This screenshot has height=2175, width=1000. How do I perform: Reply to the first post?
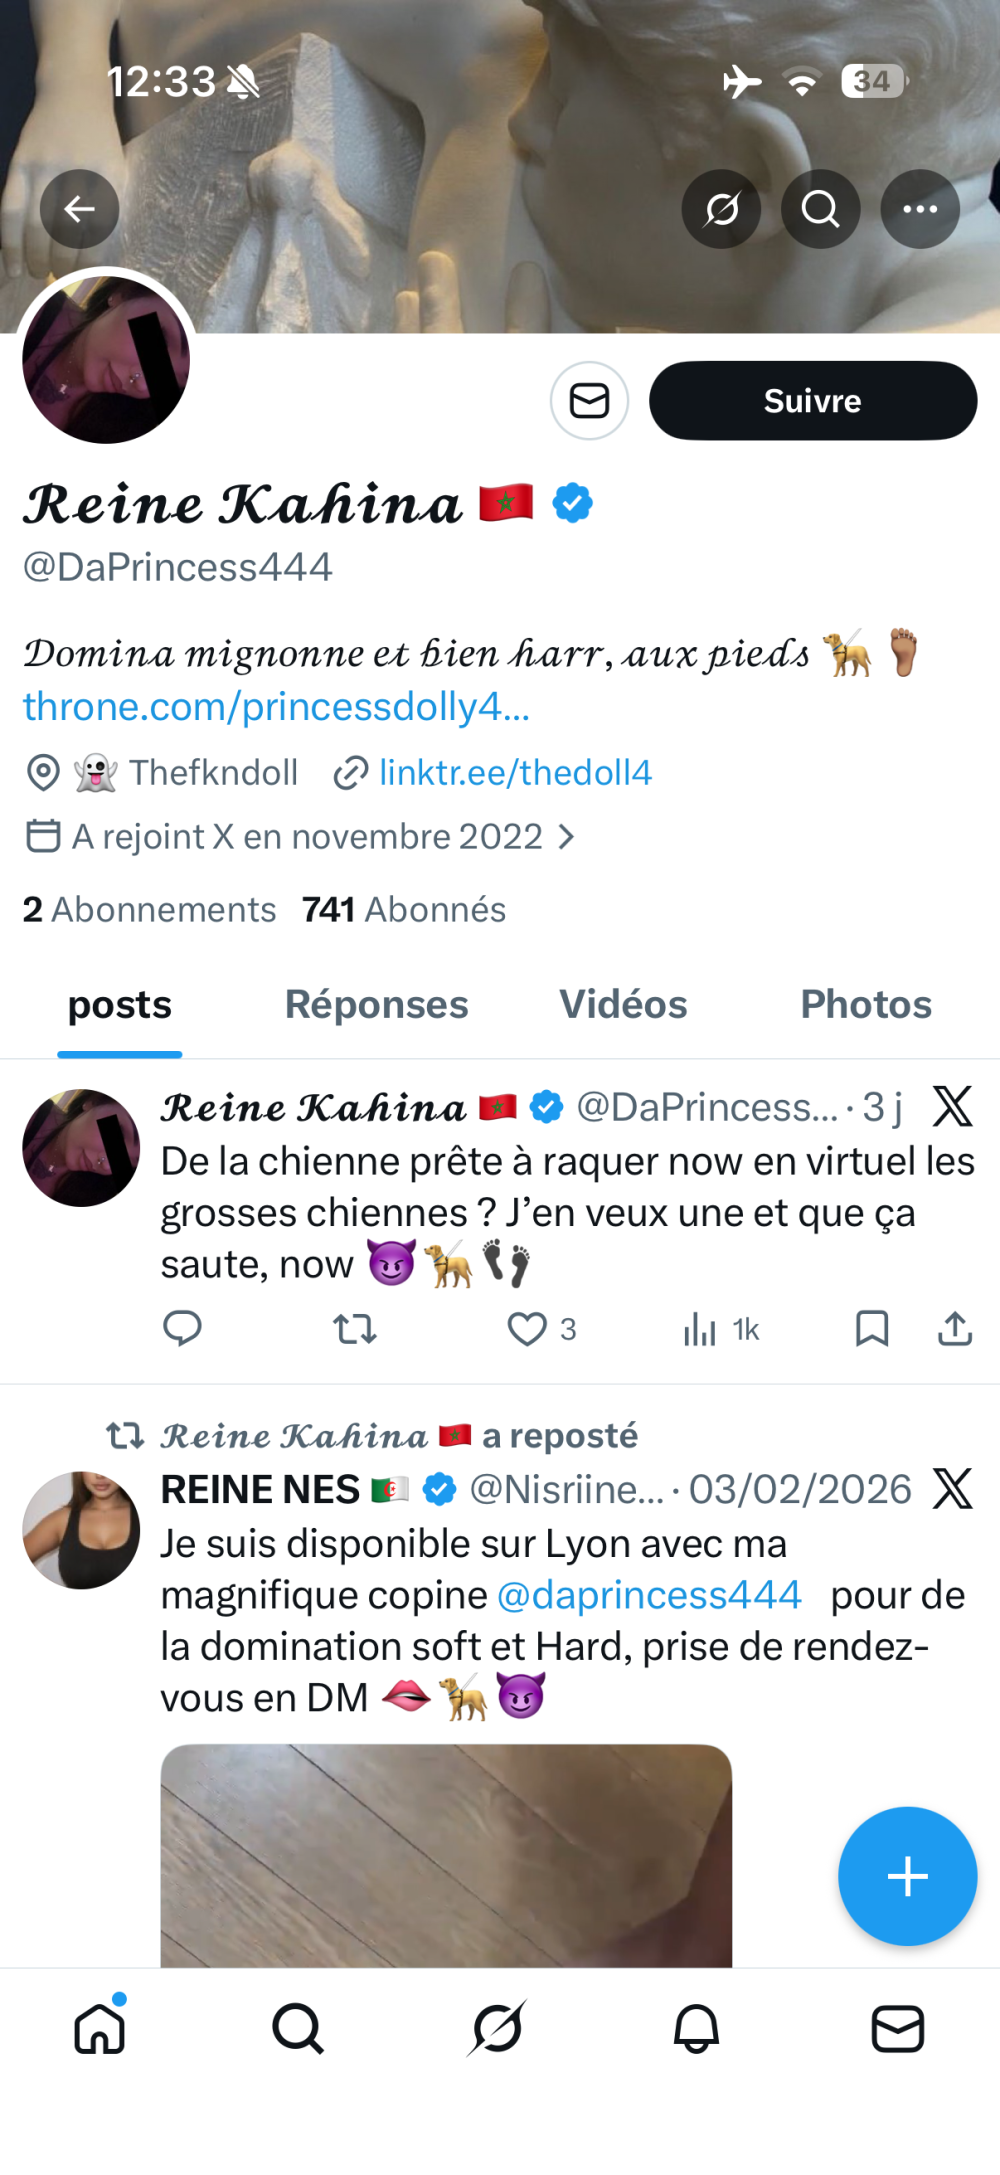coord(182,1329)
